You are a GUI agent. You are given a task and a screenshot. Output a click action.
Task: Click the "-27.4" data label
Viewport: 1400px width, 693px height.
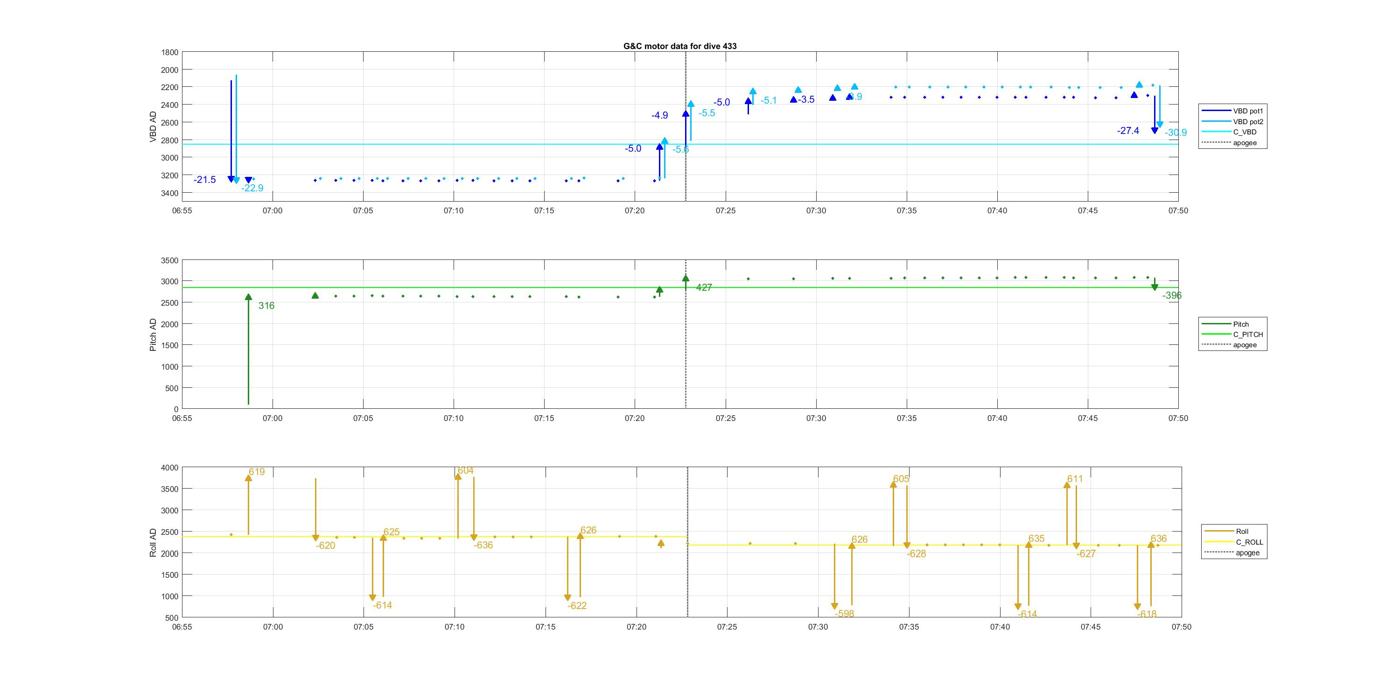[x=1128, y=131]
